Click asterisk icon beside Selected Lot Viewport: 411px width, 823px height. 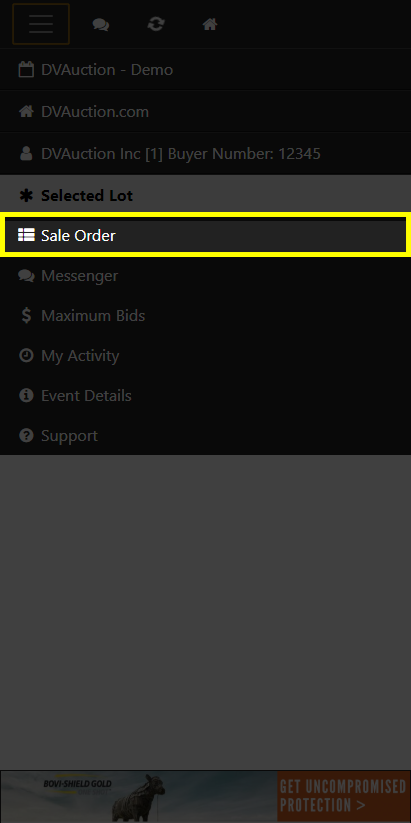coord(26,196)
